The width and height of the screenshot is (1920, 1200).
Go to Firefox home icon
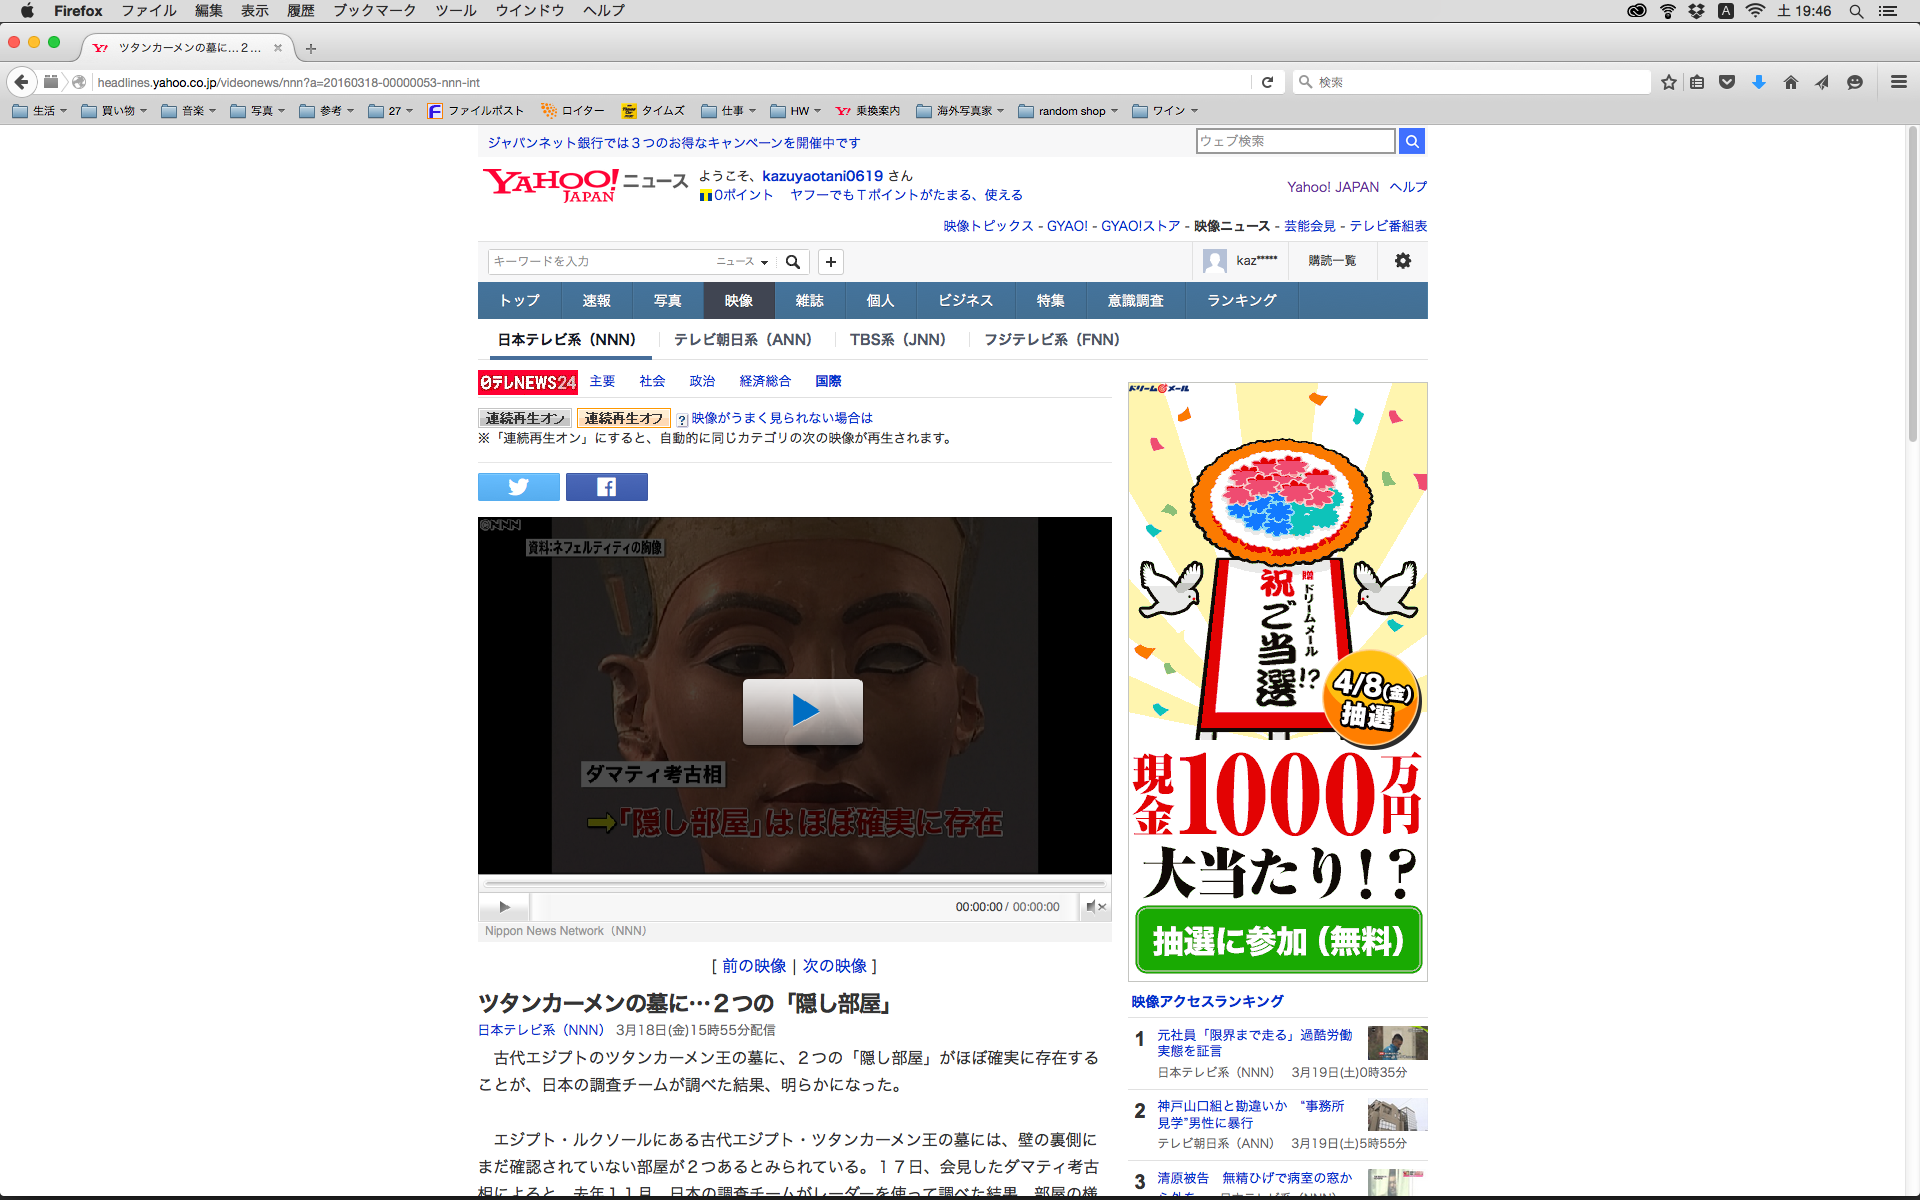[1790, 82]
